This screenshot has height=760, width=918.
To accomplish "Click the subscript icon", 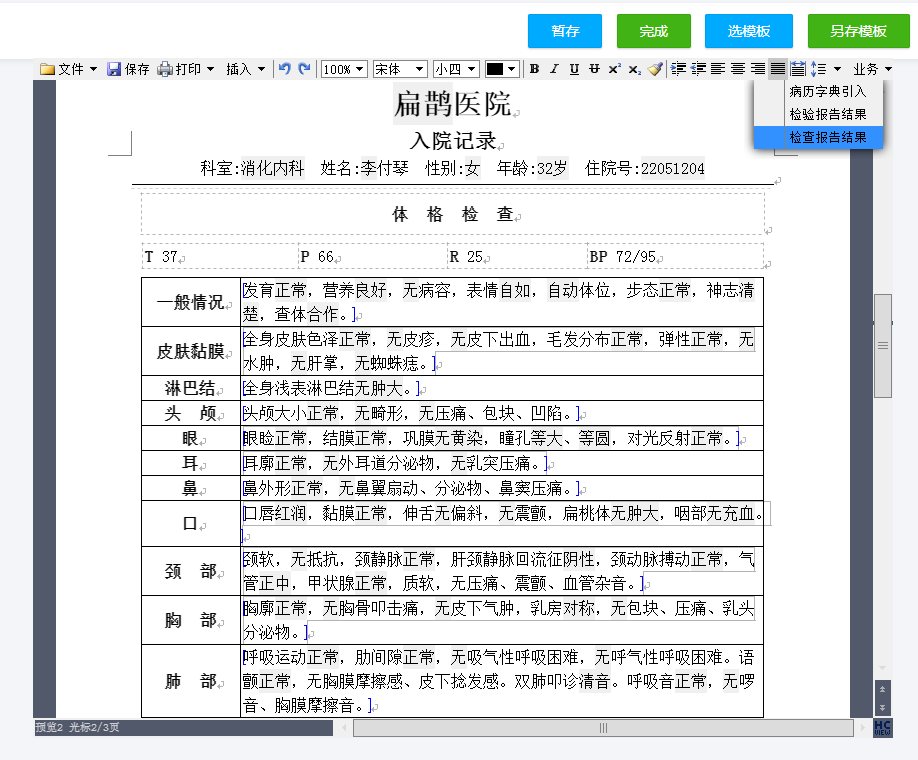I will [634, 69].
